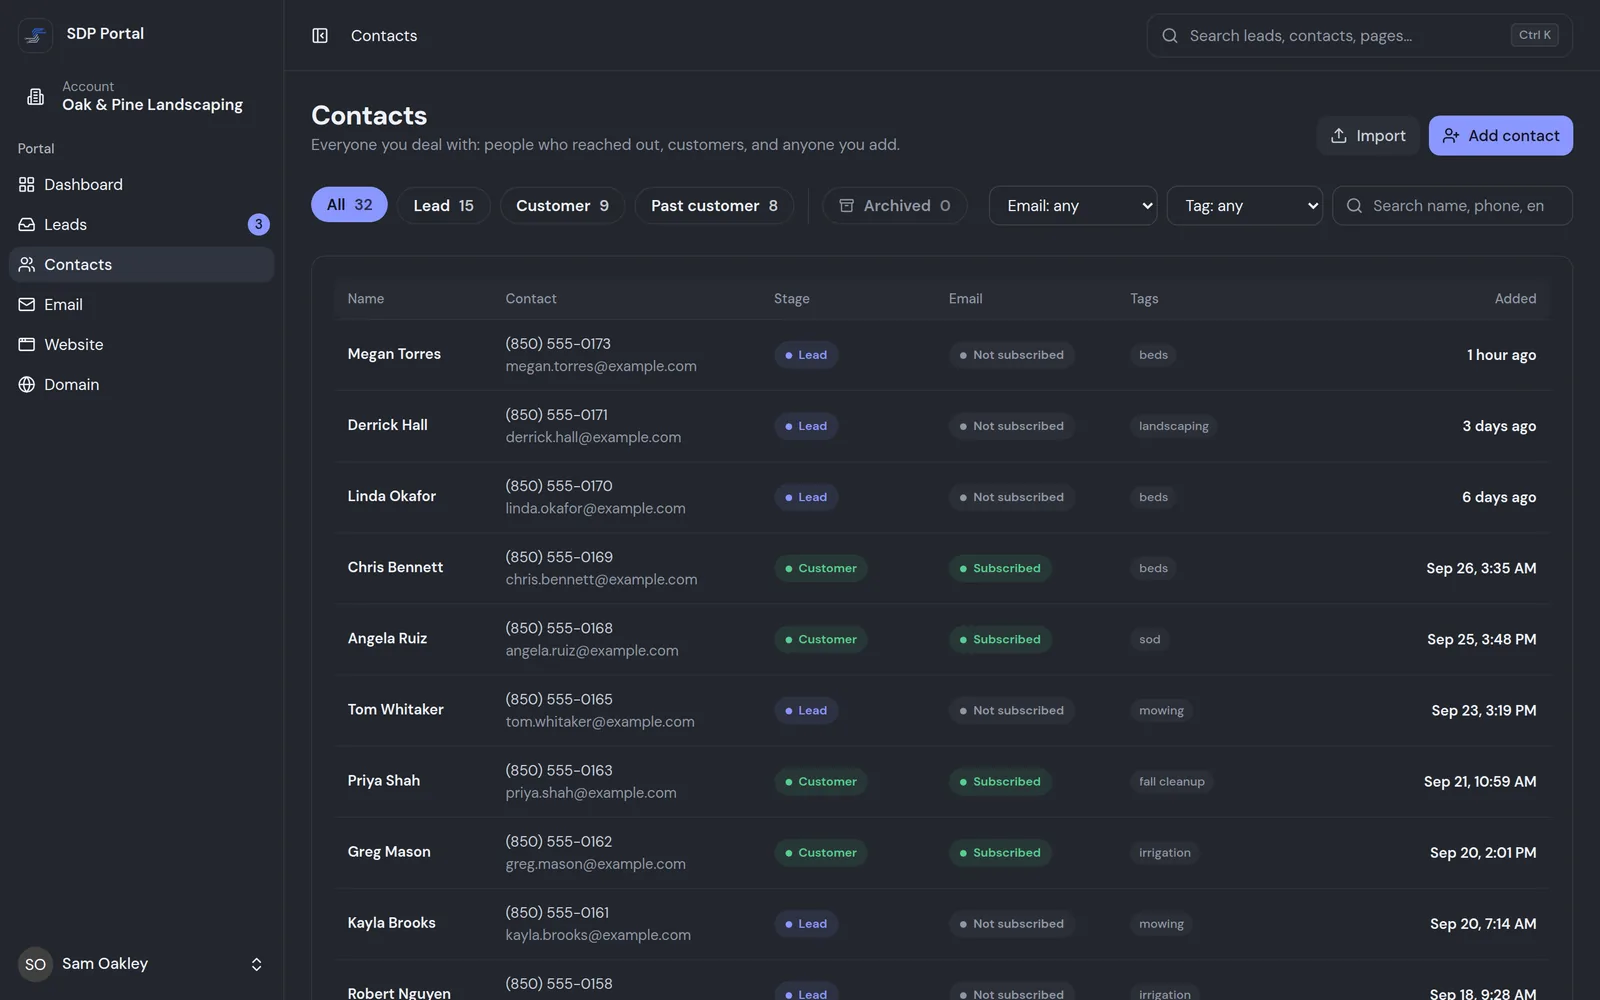
Task: Click the SDP Portal logo icon
Action: click(35, 35)
